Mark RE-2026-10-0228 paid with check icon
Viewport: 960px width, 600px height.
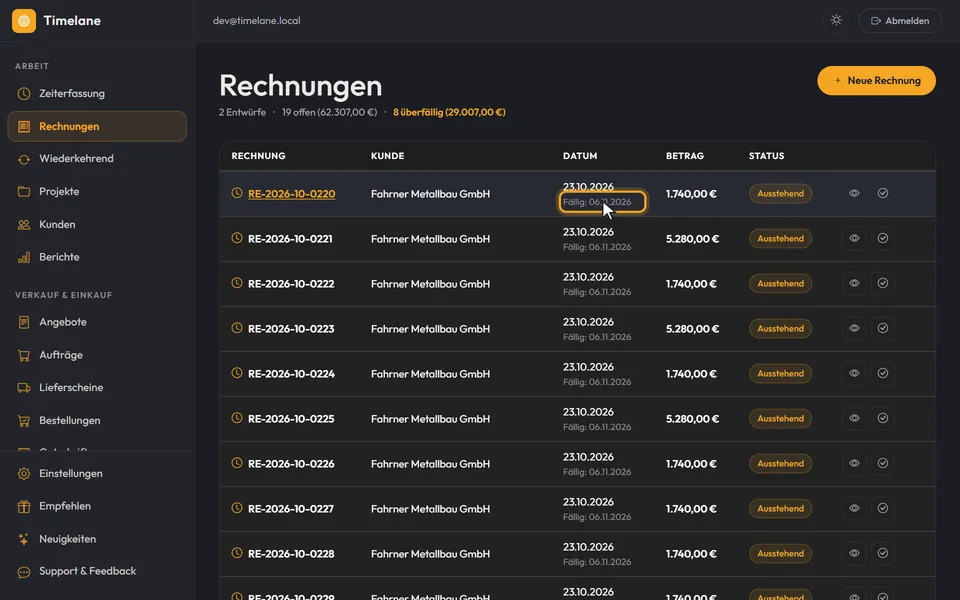pos(883,553)
